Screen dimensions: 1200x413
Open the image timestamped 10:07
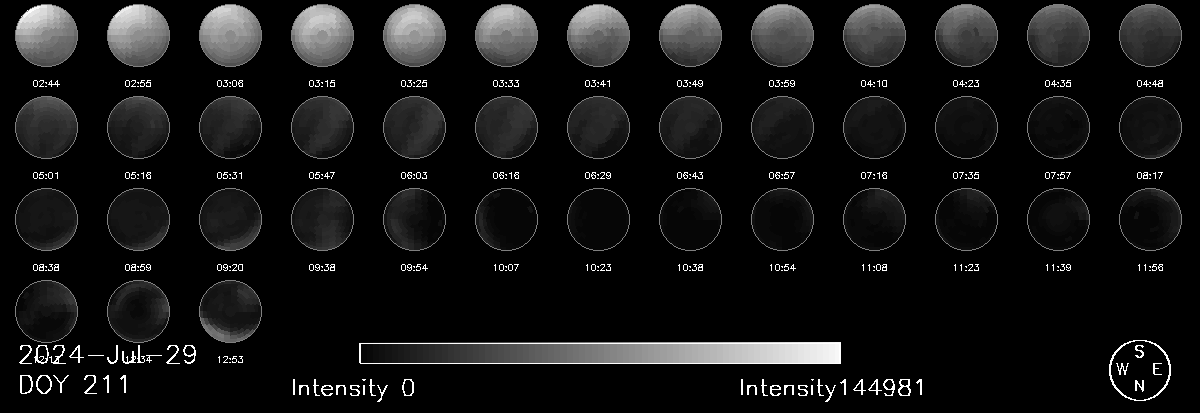point(506,220)
